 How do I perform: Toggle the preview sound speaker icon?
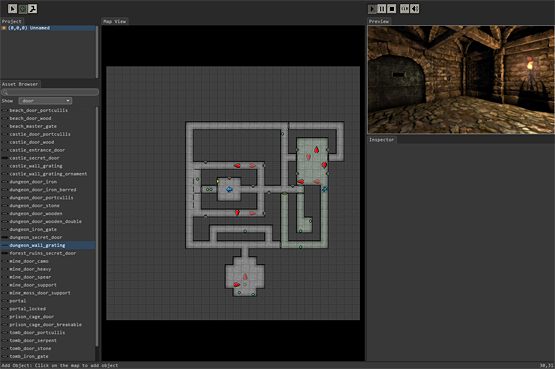414,8
